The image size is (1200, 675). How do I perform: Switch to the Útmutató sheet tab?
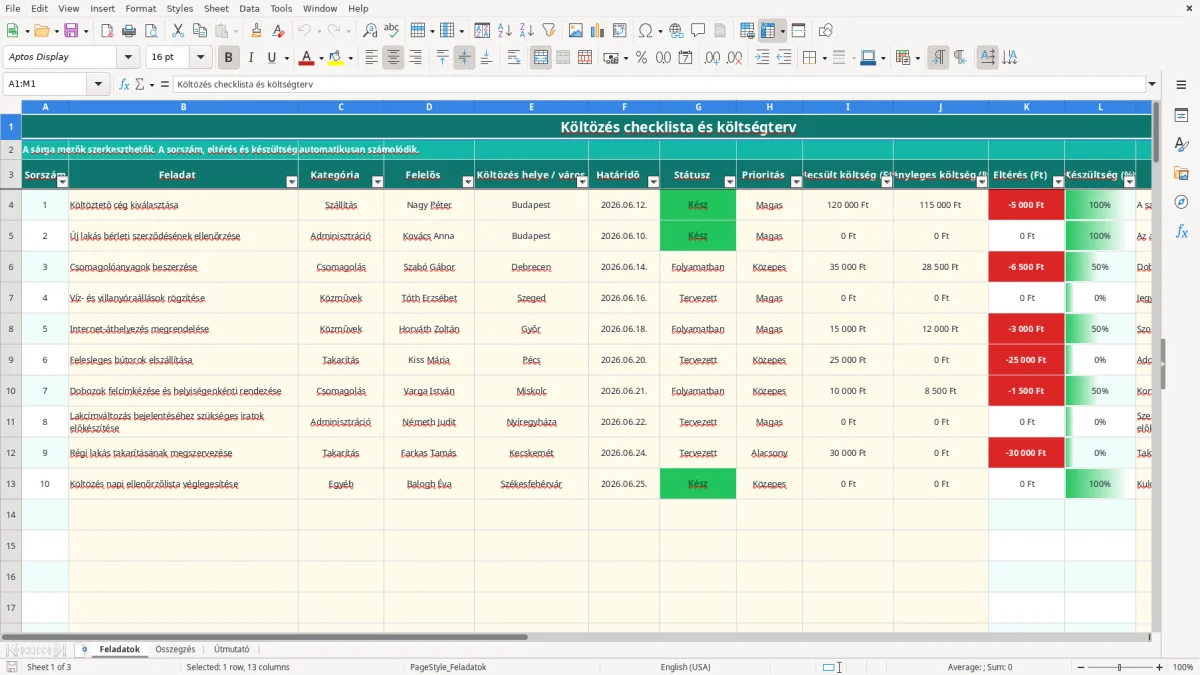[x=232, y=649]
